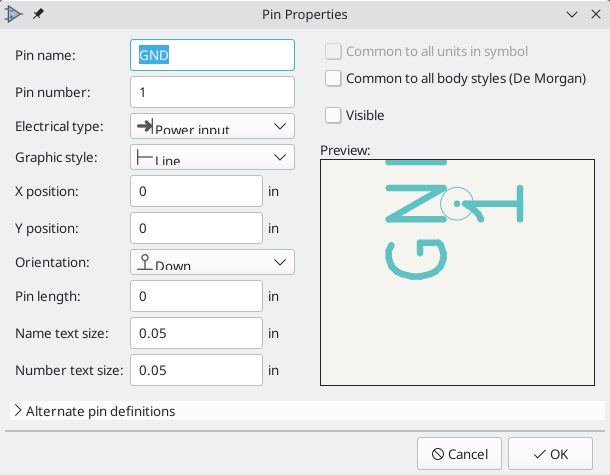Click the Line graphic style icon
The height and width of the screenshot is (475, 610).
pos(144,157)
